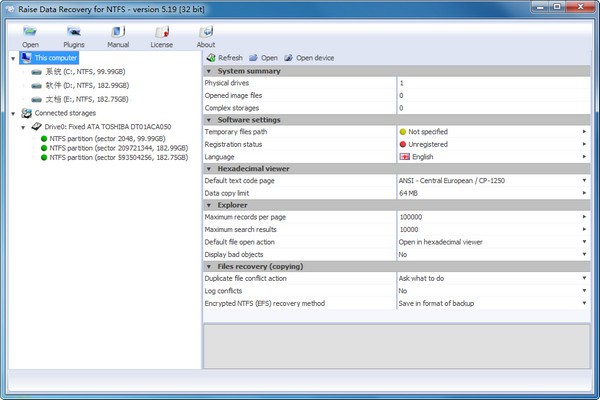Select NTFS partition sector 2048
The width and height of the screenshot is (600, 400).
point(103,139)
